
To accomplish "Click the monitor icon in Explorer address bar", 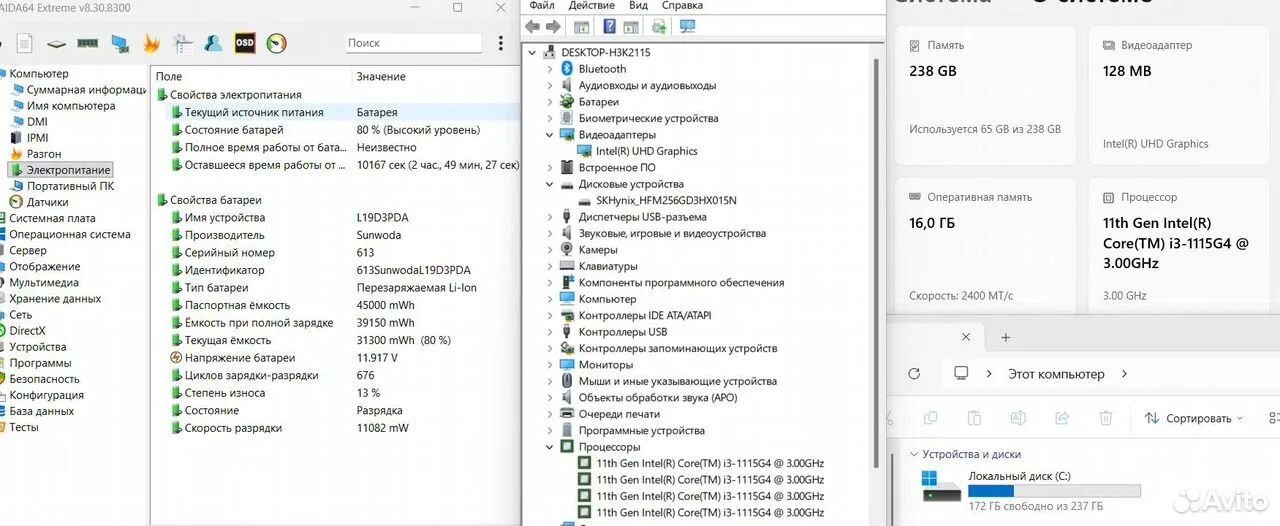I will click(x=961, y=373).
